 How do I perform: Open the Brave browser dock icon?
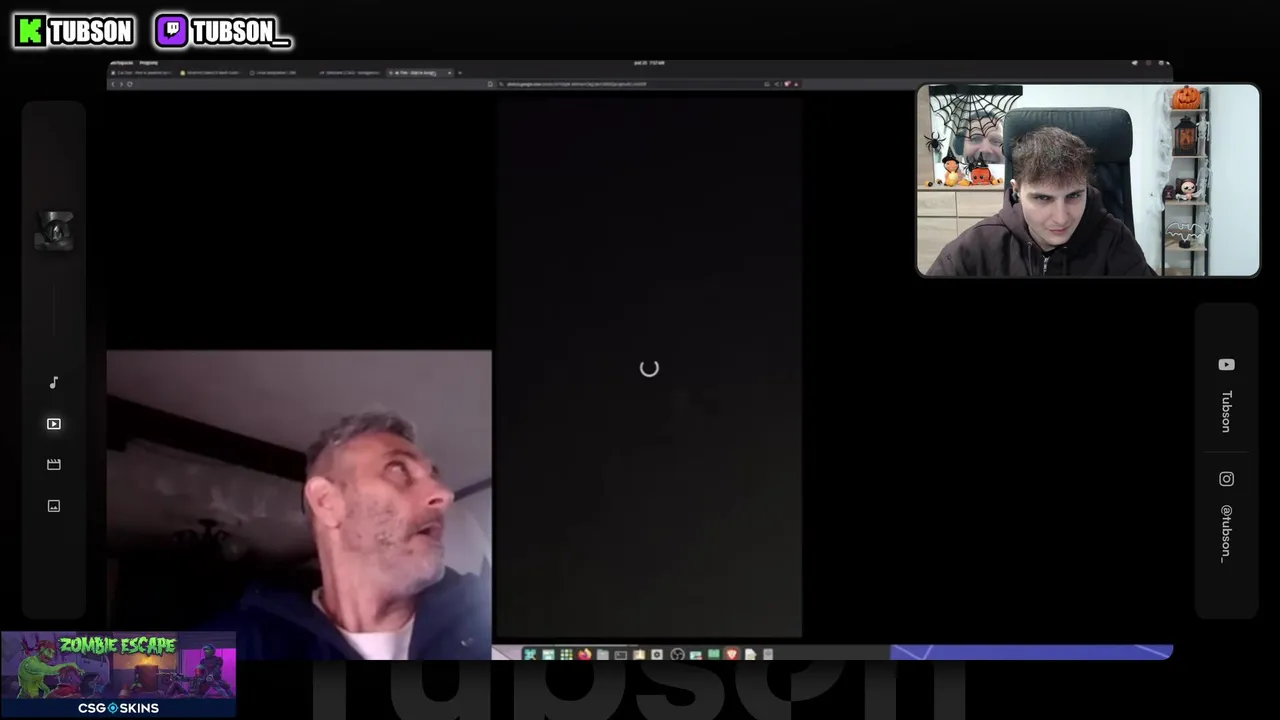[732, 654]
